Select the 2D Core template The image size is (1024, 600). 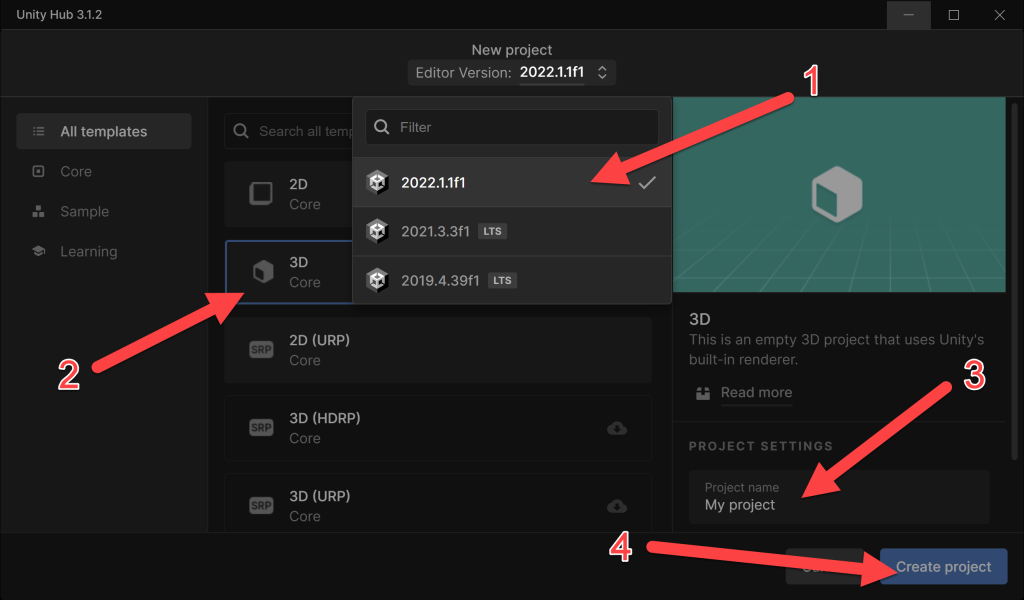tap(289, 194)
